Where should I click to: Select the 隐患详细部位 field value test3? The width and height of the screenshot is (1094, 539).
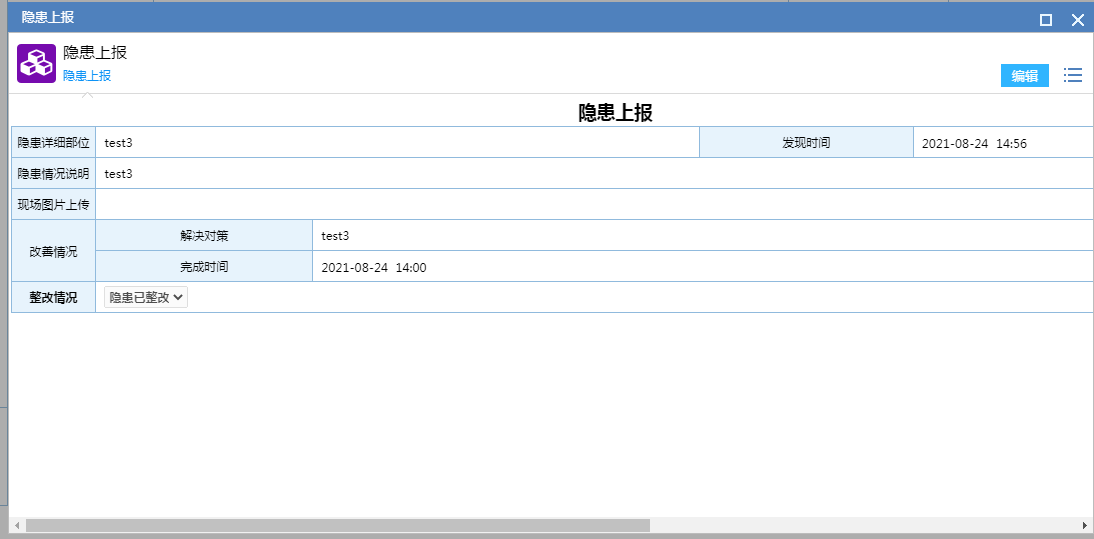pos(119,143)
